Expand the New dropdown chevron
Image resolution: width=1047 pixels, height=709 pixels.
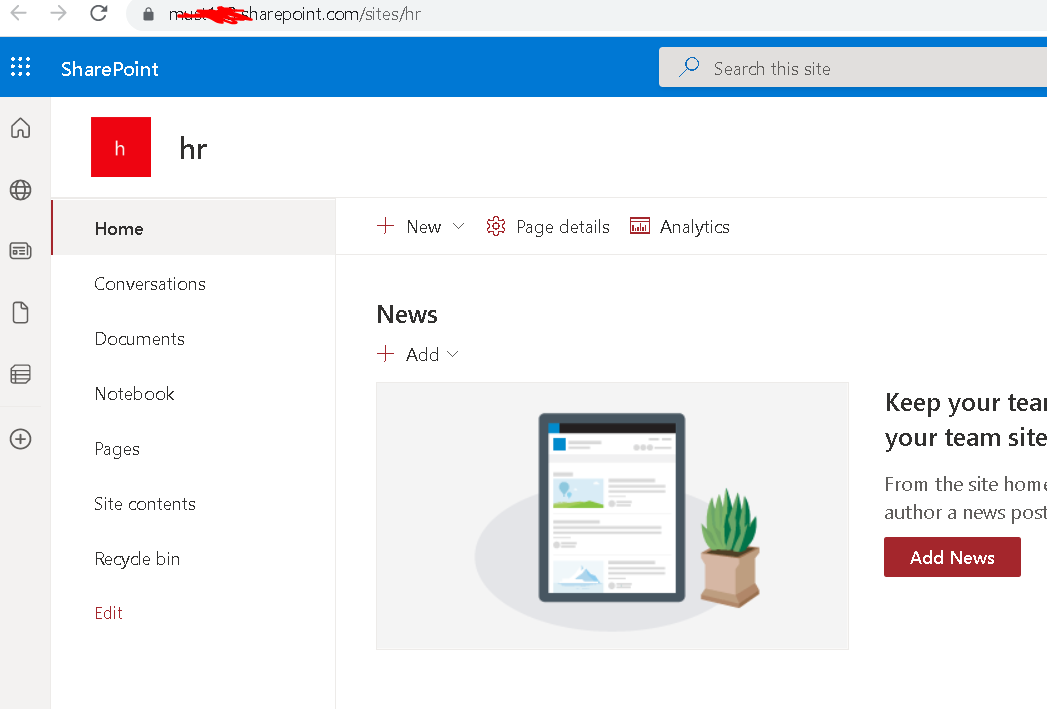pos(458,226)
